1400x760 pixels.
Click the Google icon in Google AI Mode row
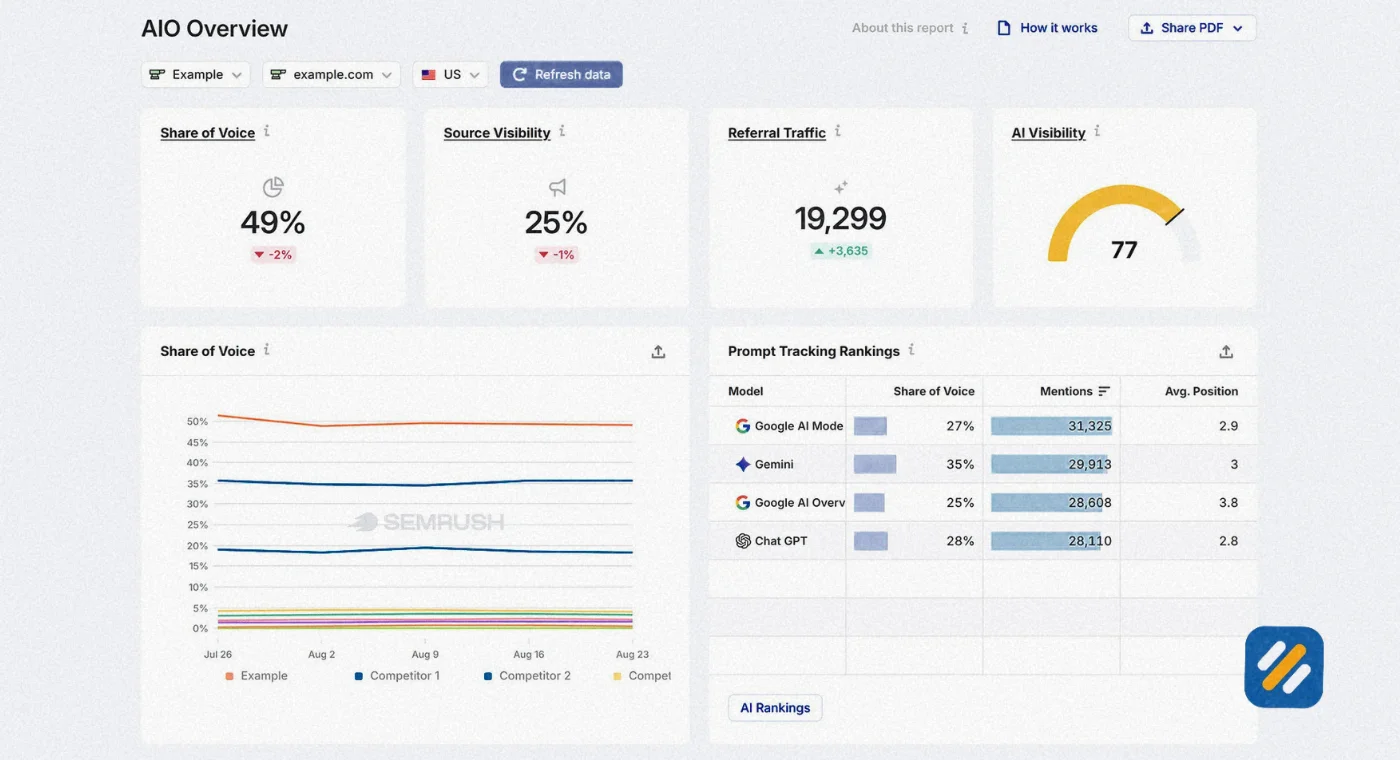coord(743,426)
